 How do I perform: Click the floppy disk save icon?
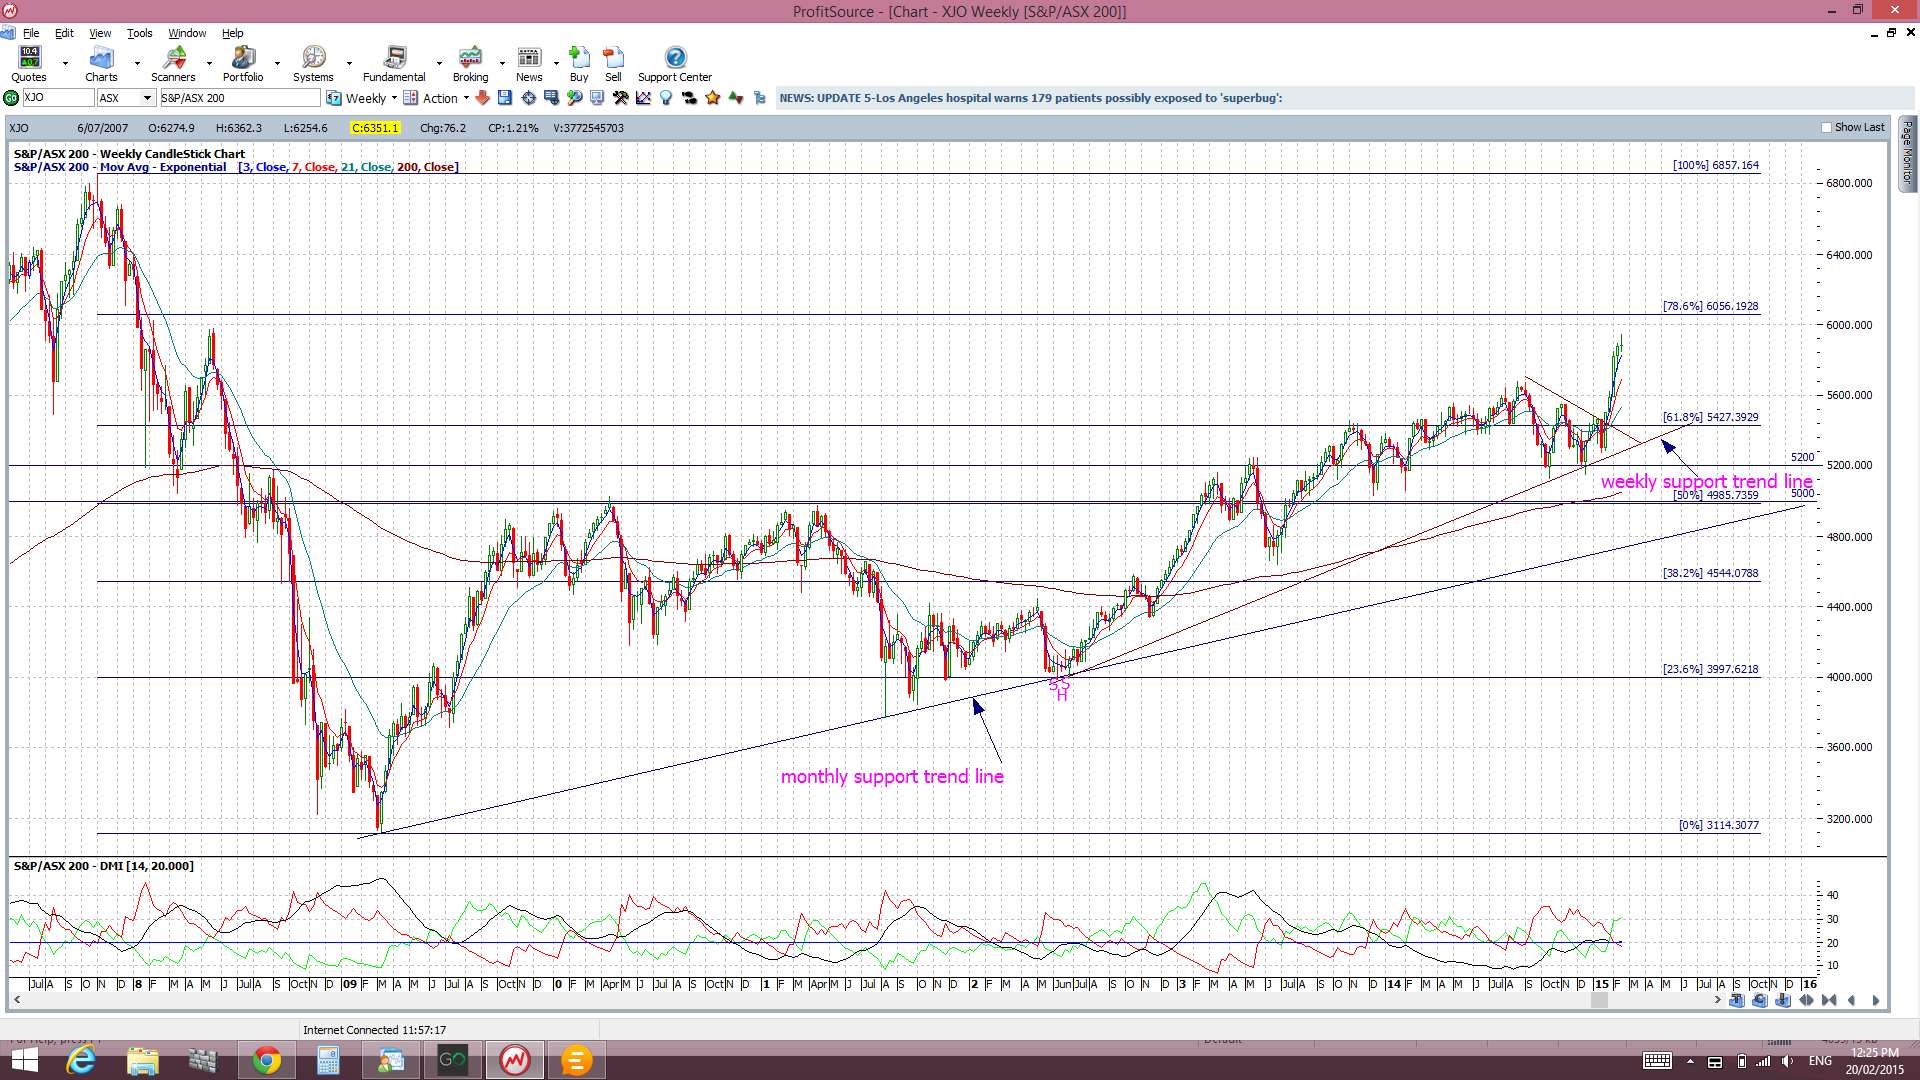click(504, 98)
